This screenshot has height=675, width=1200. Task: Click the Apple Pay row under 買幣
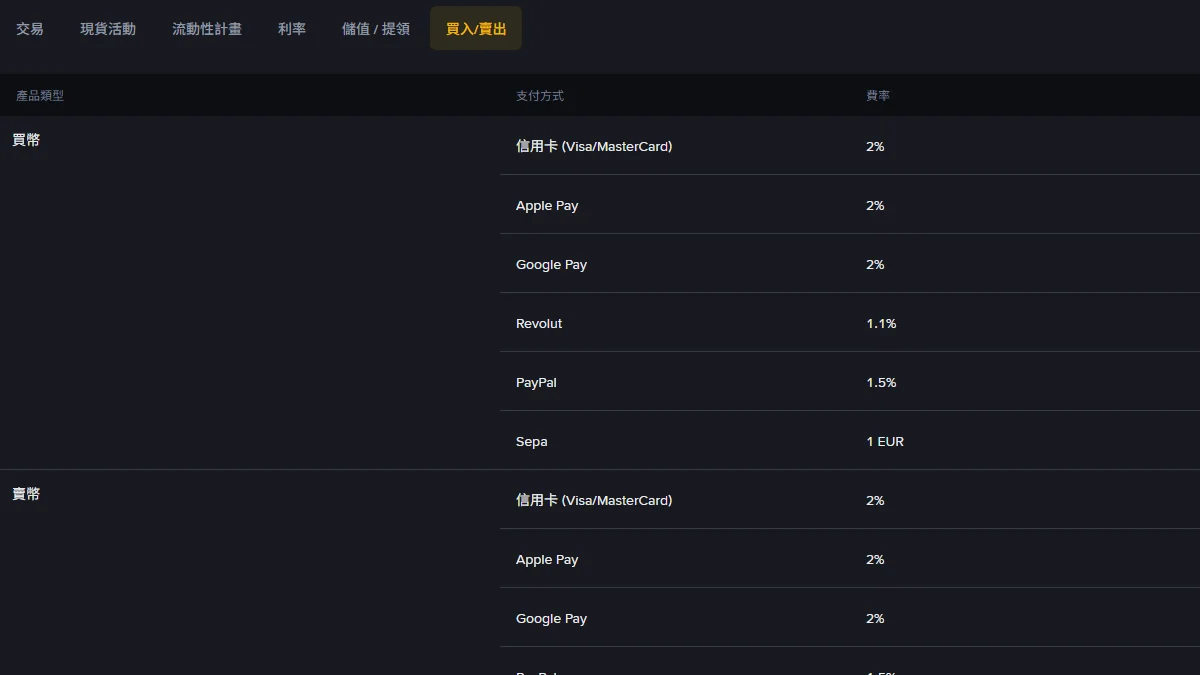(x=850, y=205)
